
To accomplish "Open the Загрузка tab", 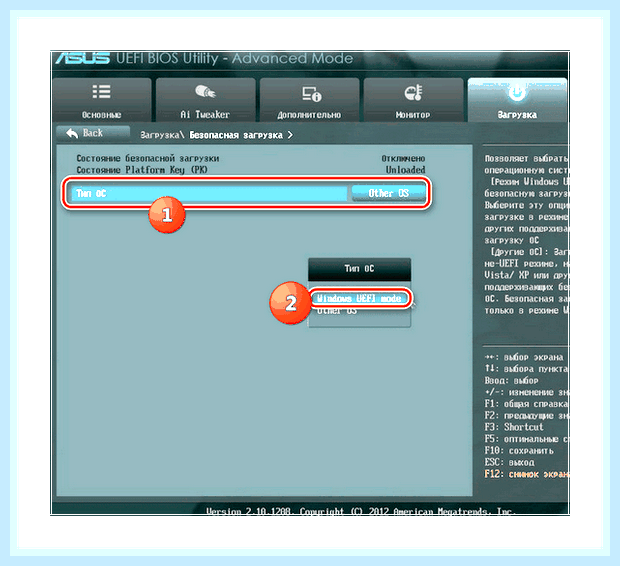I will coord(517,100).
